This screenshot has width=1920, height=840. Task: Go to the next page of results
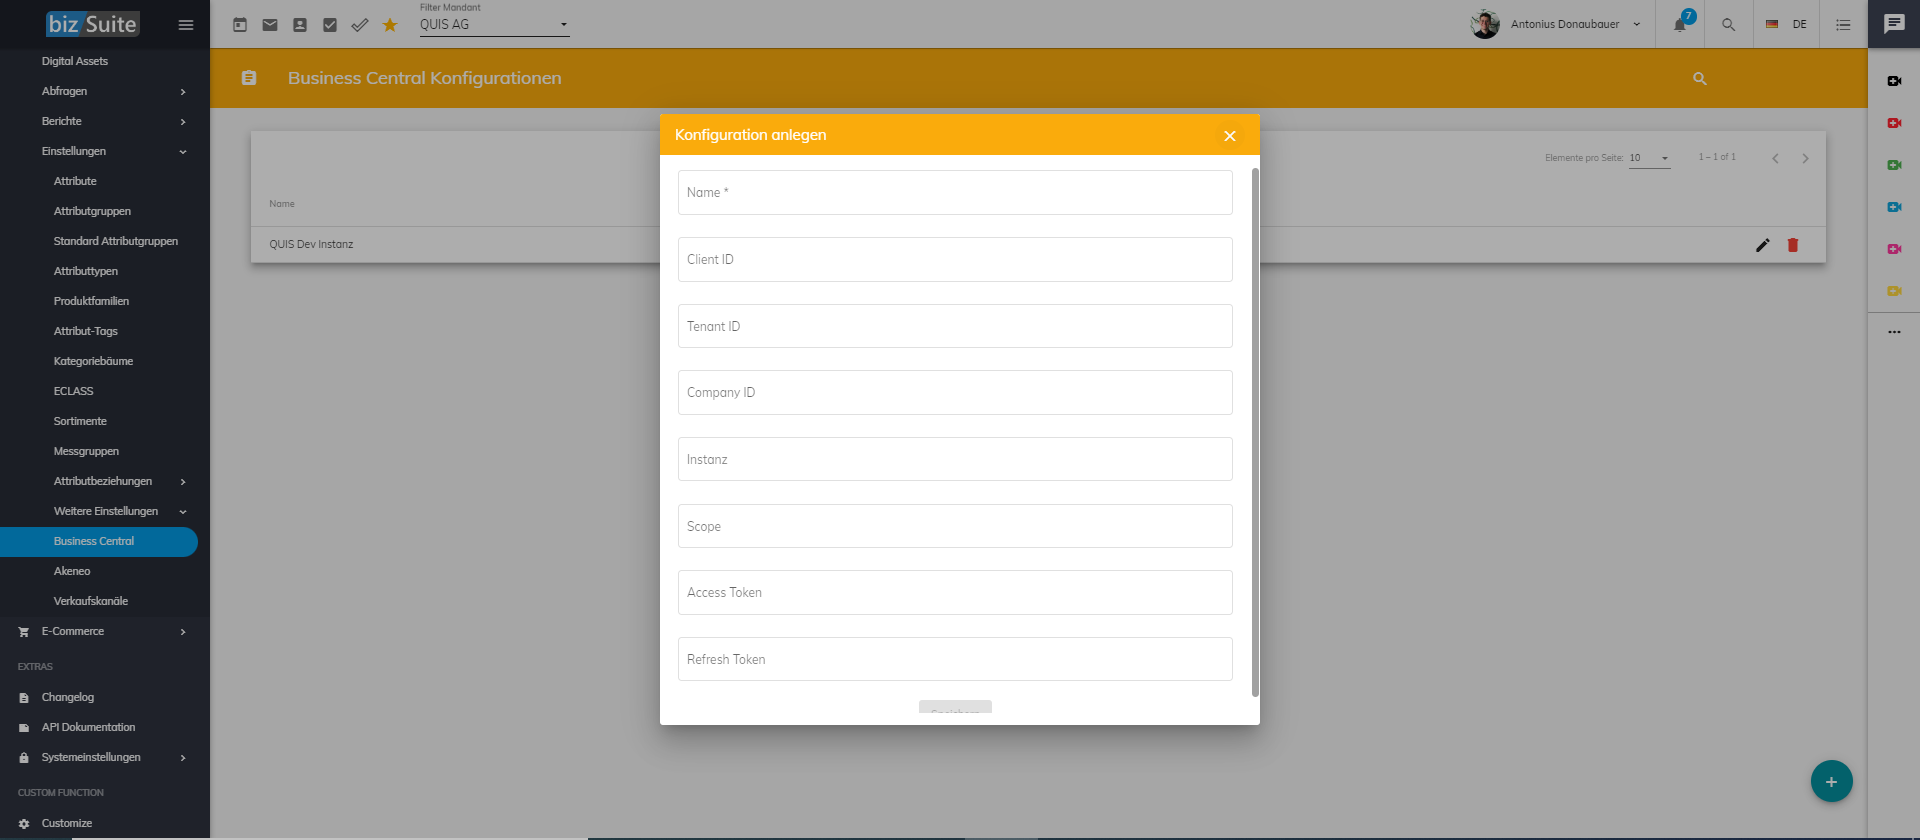point(1805,158)
